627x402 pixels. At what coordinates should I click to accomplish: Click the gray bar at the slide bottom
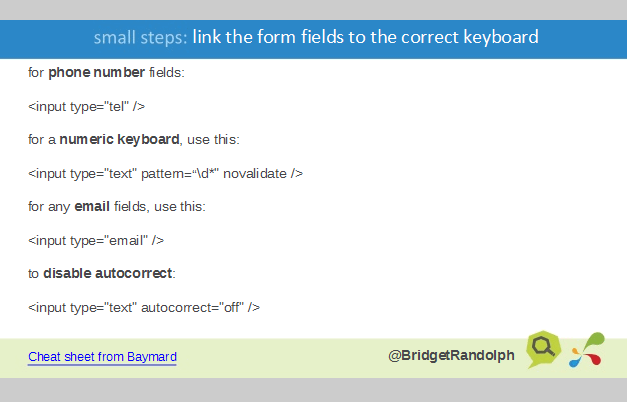(313, 389)
